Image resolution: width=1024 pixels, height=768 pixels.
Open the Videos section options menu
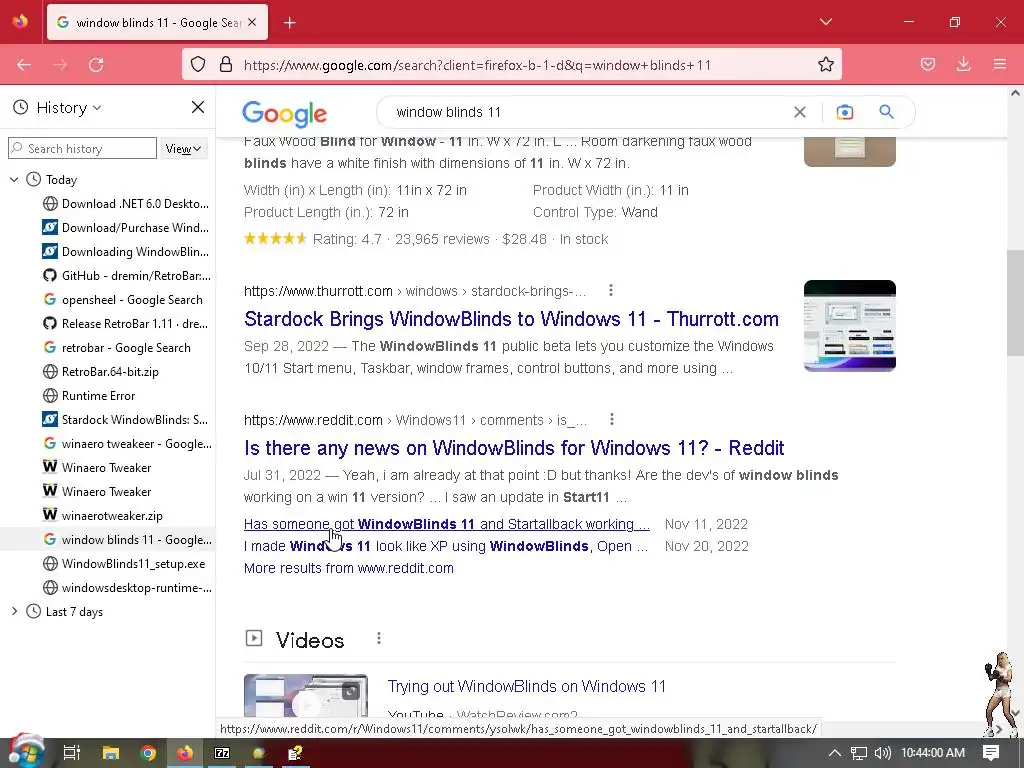pos(379,639)
